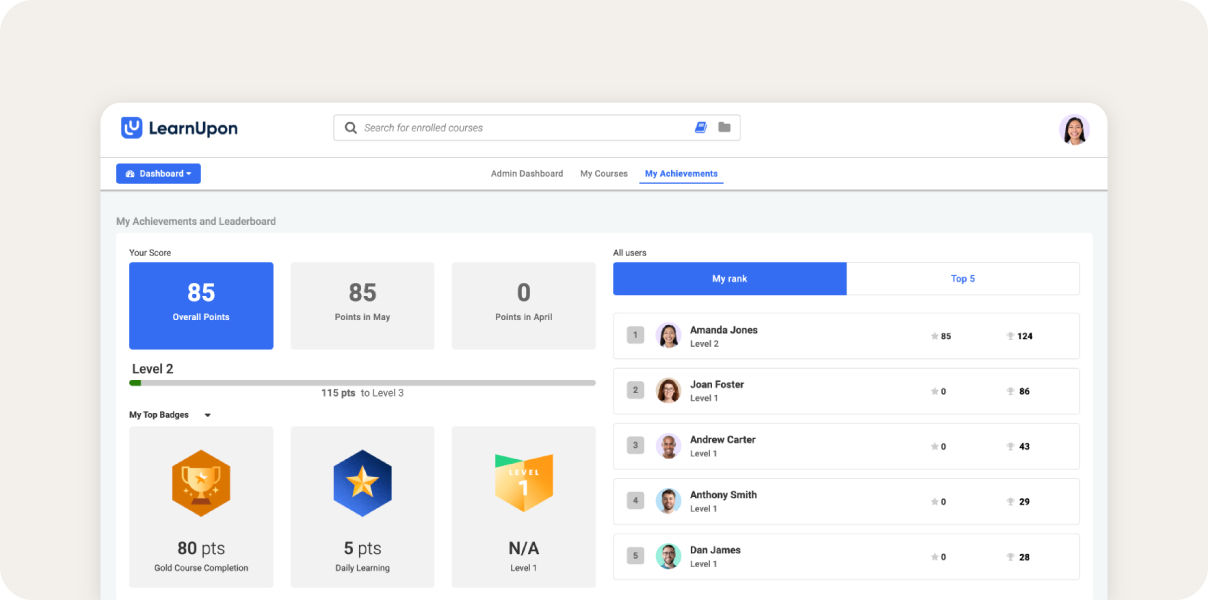Switch leaderboard to Top 5 view
1208x600 pixels.
[962, 279]
